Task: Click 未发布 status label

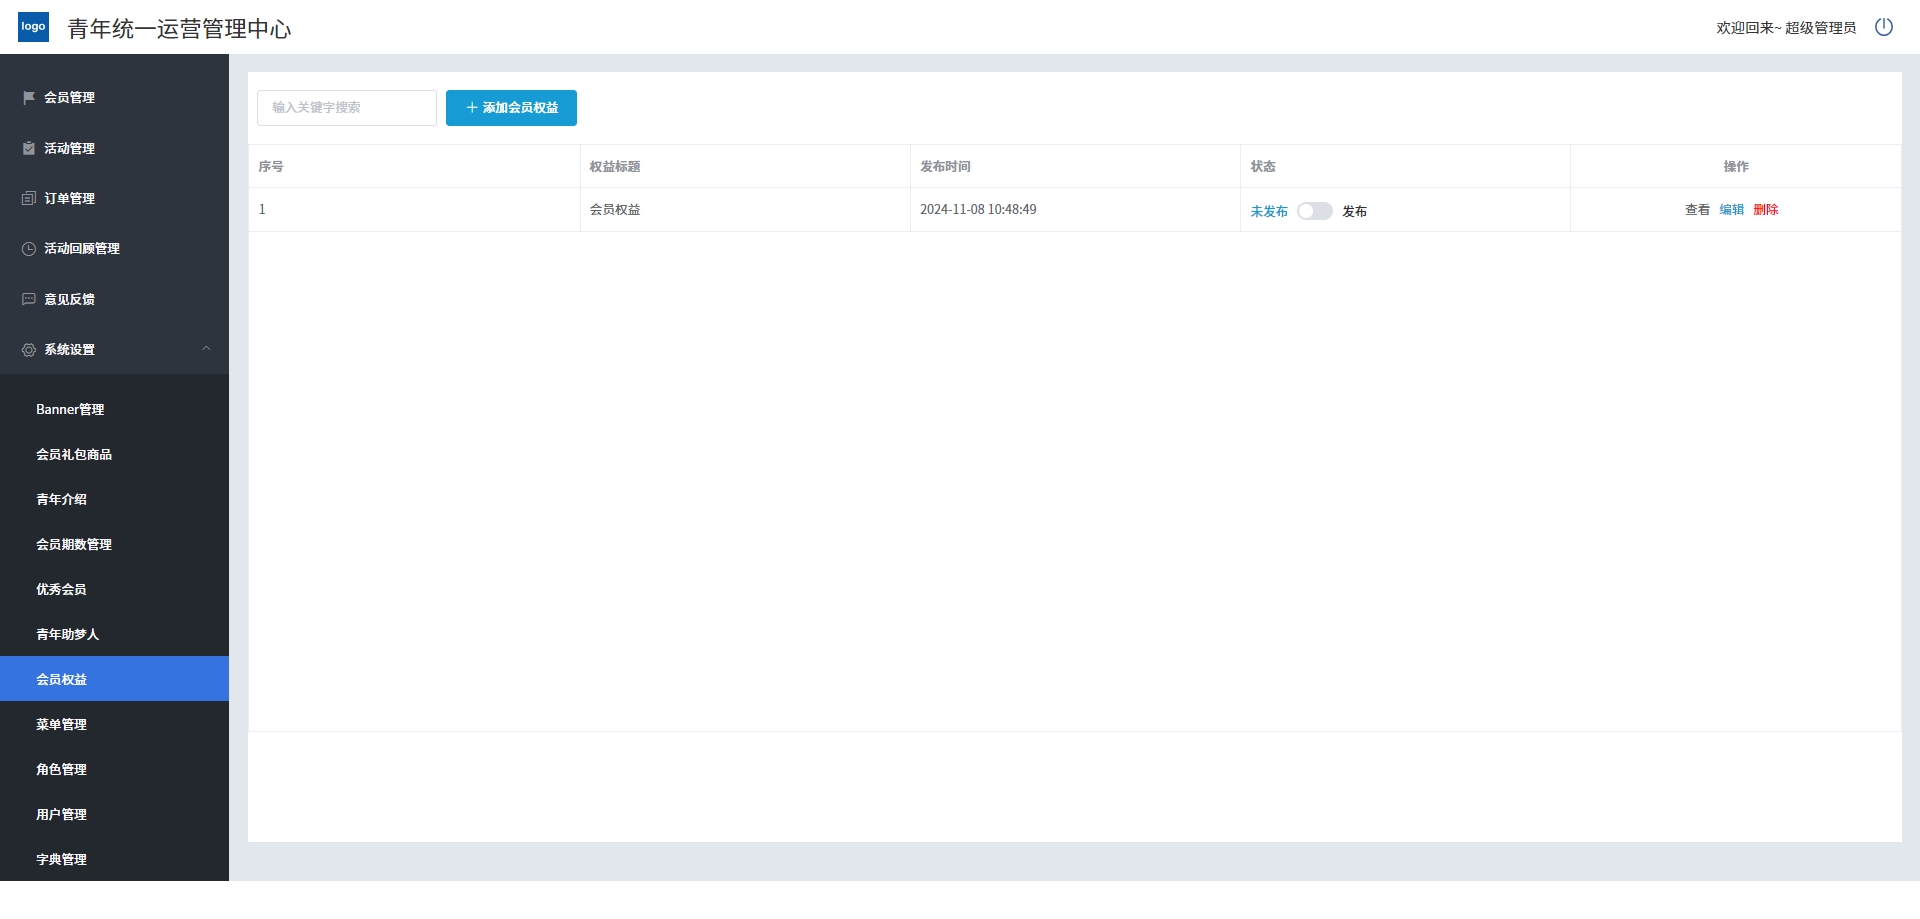Action: (x=1269, y=212)
